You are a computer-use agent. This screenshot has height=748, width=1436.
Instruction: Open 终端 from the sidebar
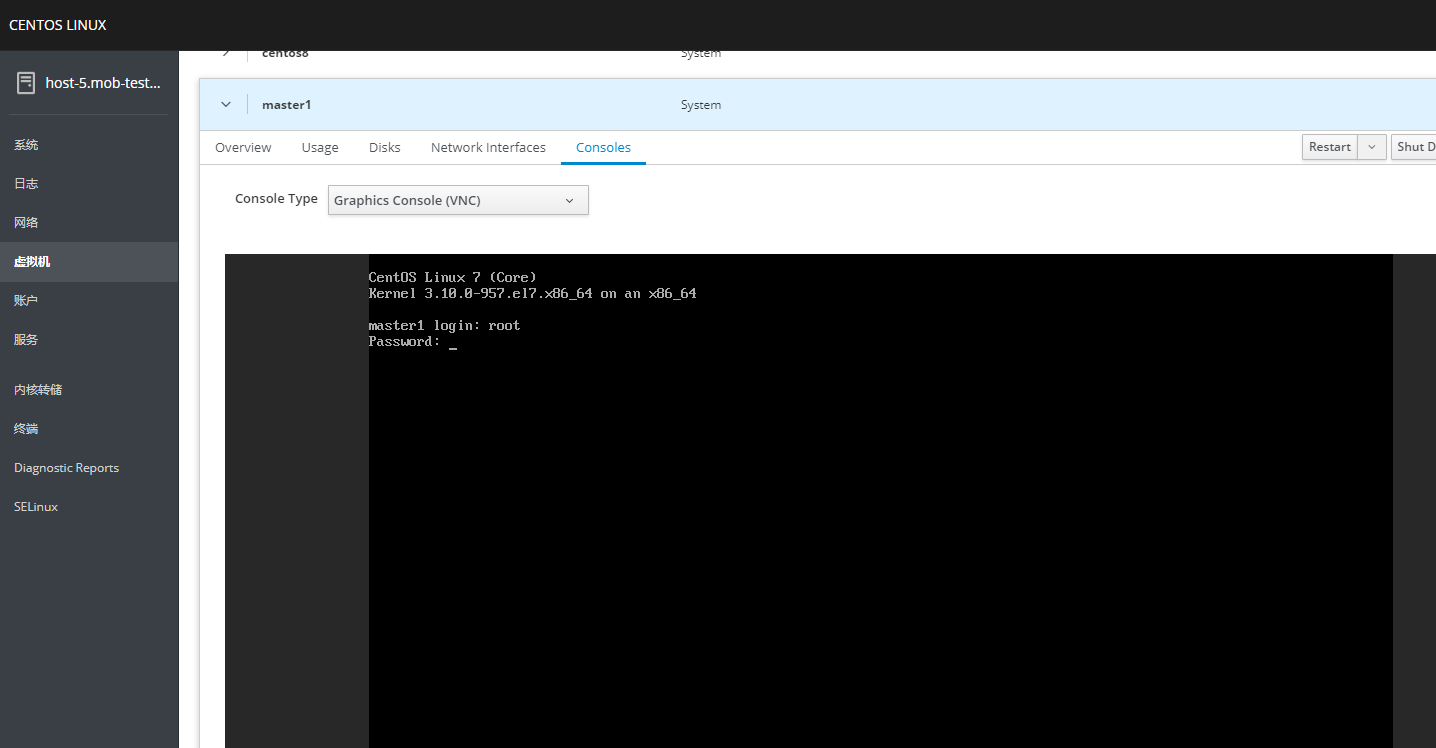pos(26,429)
